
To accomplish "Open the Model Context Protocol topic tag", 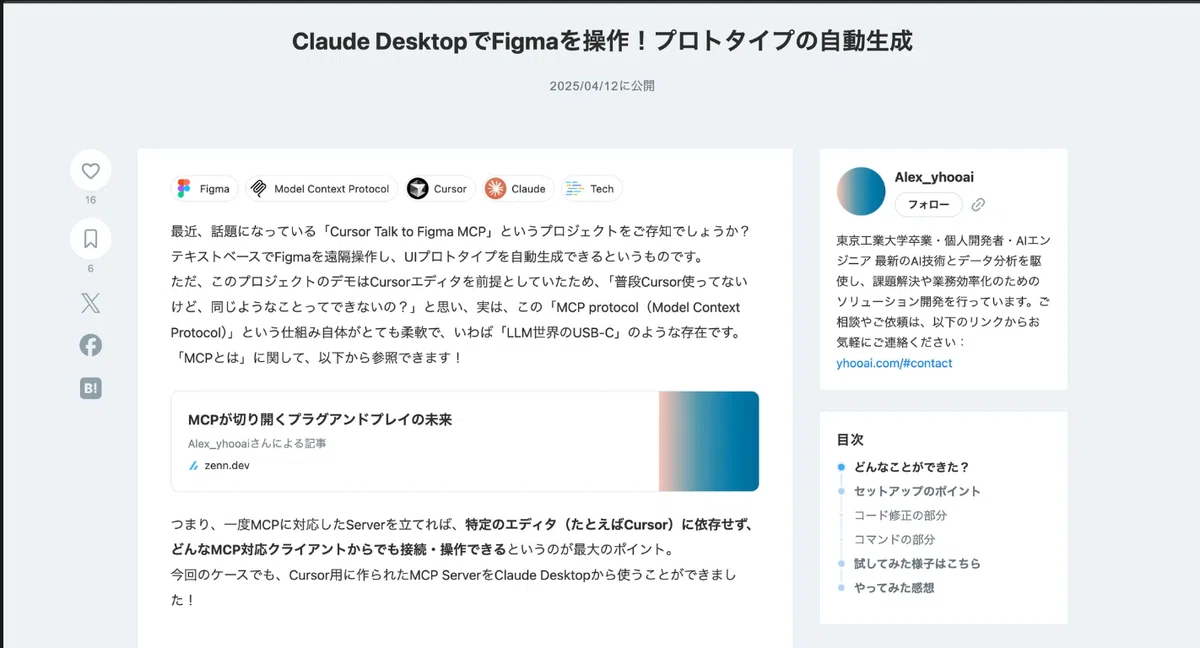I will point(322,189).
